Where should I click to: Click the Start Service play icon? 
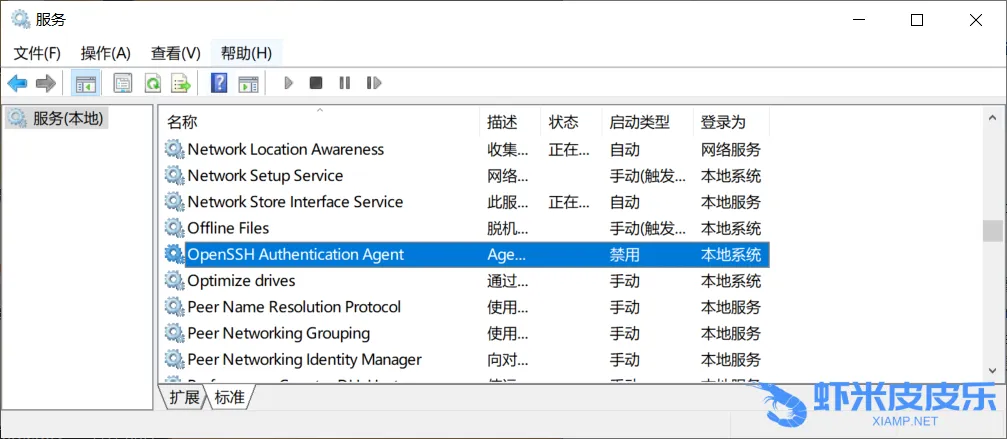tap(288, 83)
